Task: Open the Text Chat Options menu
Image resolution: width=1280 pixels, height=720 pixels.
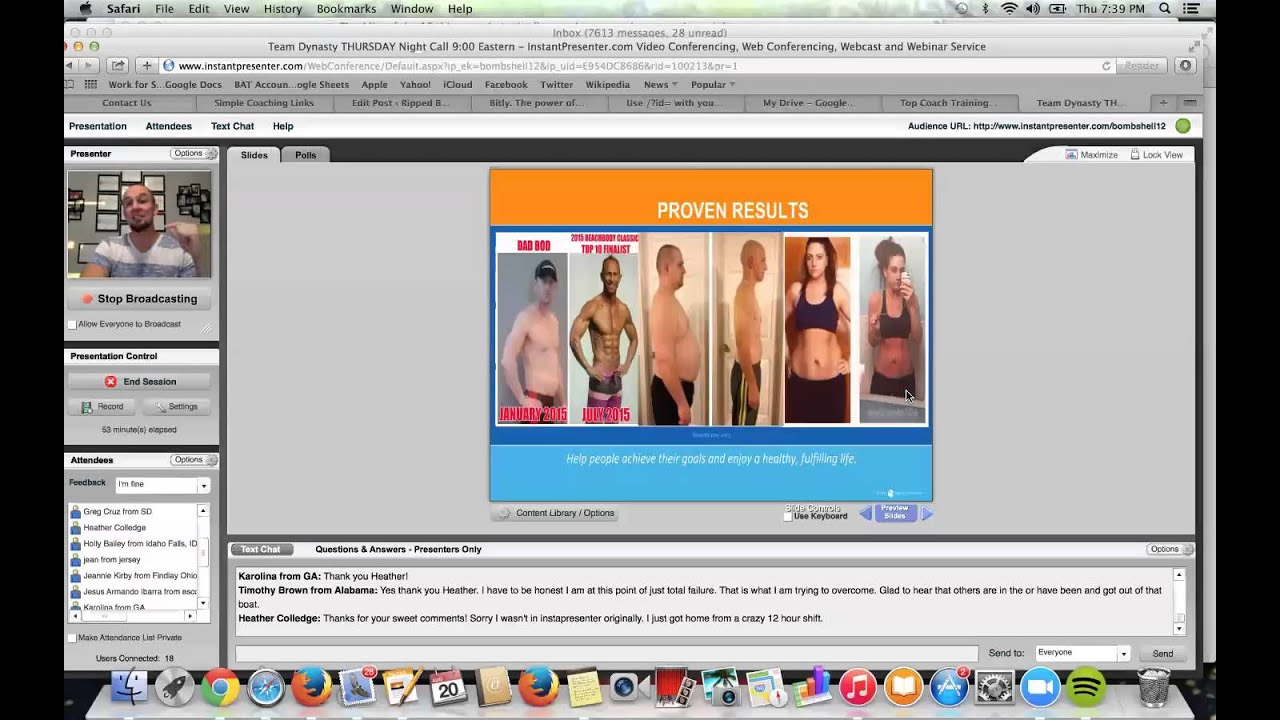Action: click(1168, 549)
